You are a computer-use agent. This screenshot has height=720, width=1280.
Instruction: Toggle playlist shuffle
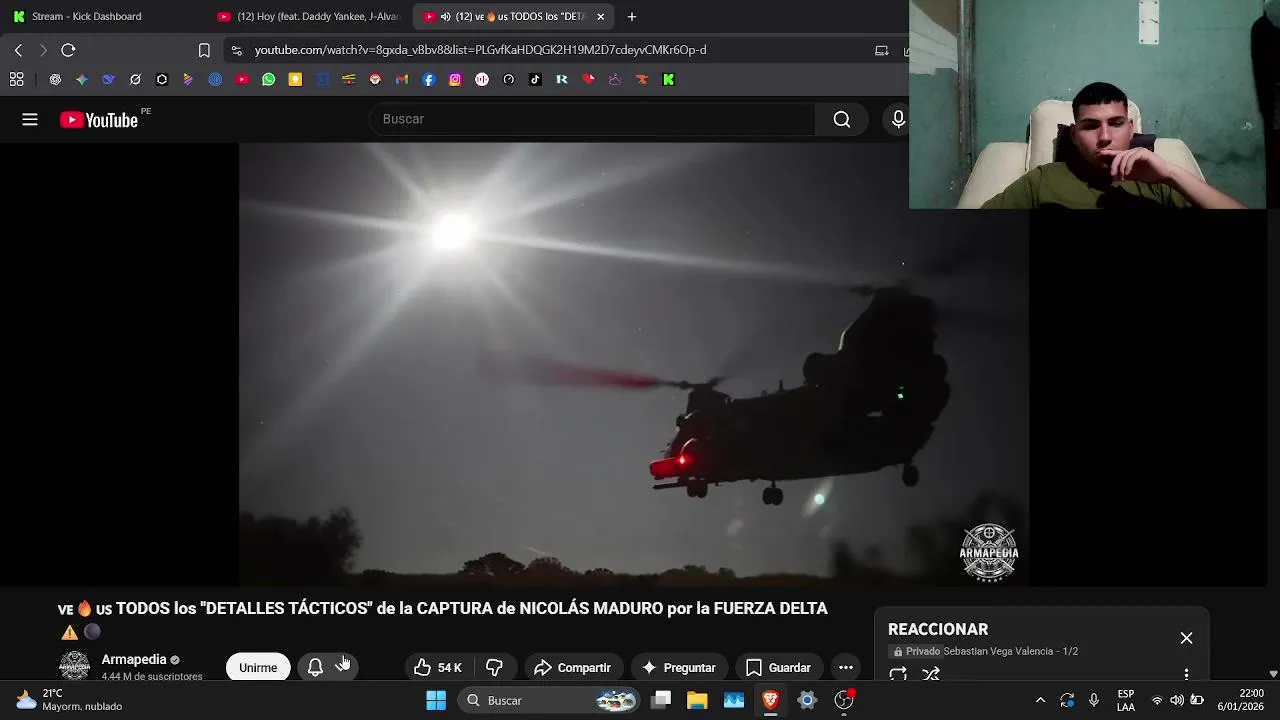click(x=931, y=674)
